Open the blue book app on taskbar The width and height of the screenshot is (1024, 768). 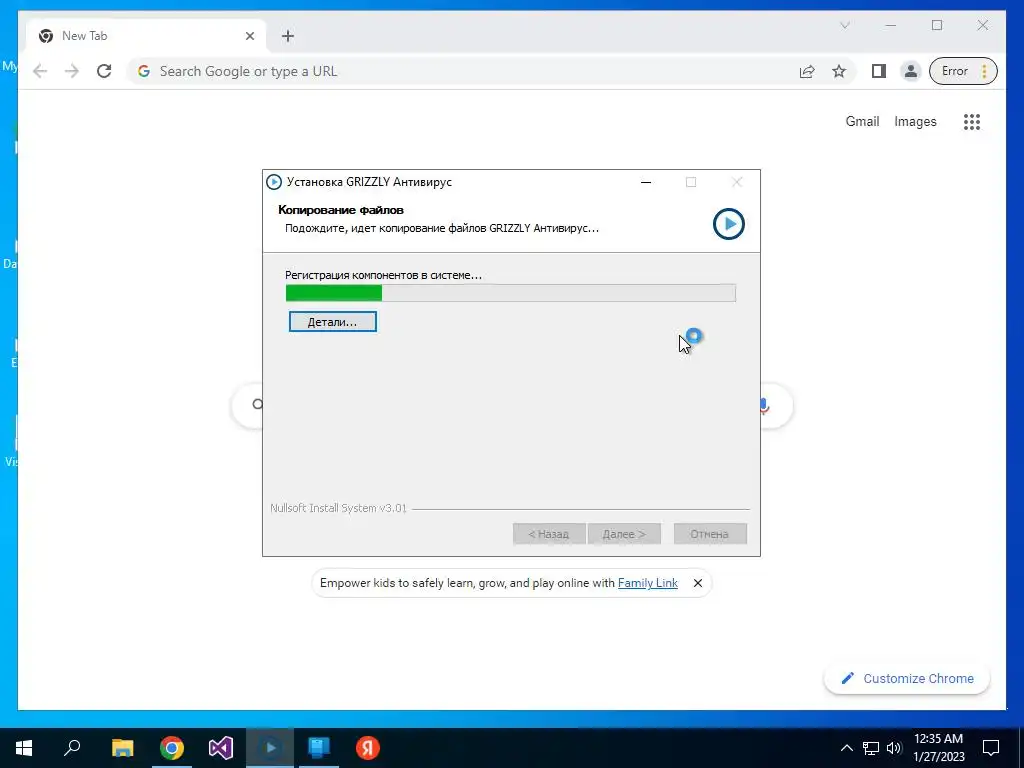[319, 748]
